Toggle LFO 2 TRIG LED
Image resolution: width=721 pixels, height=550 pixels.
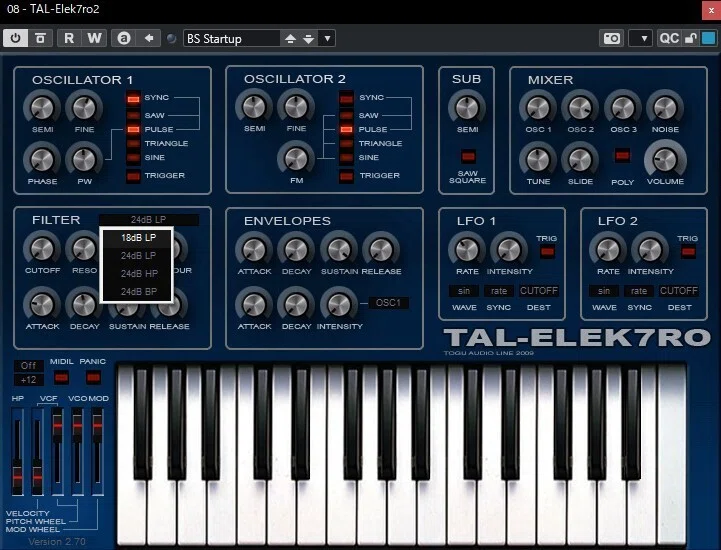click(x=688, y=252)
